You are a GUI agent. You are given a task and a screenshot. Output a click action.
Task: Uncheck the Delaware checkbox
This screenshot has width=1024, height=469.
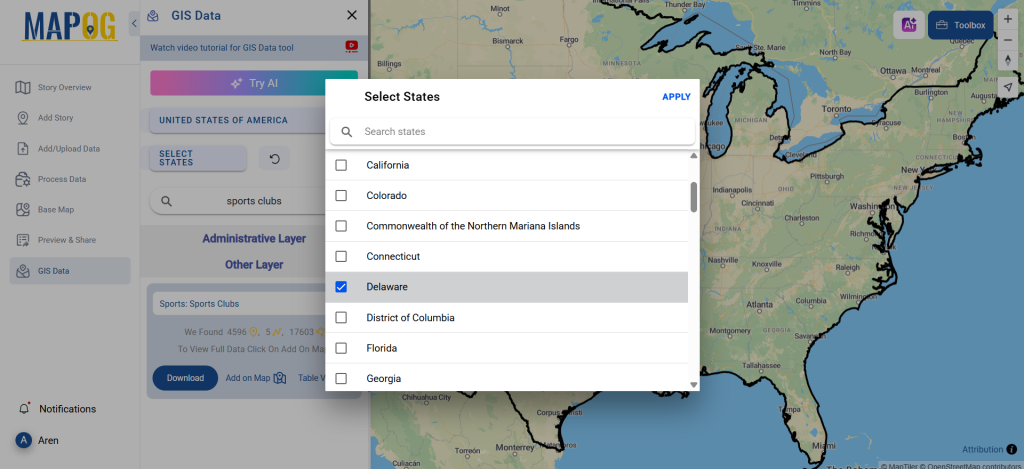(x=341, y=287)
